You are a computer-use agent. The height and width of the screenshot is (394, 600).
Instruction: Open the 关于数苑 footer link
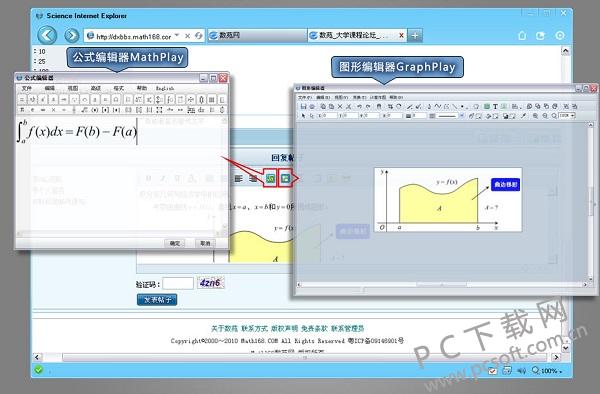225,328
